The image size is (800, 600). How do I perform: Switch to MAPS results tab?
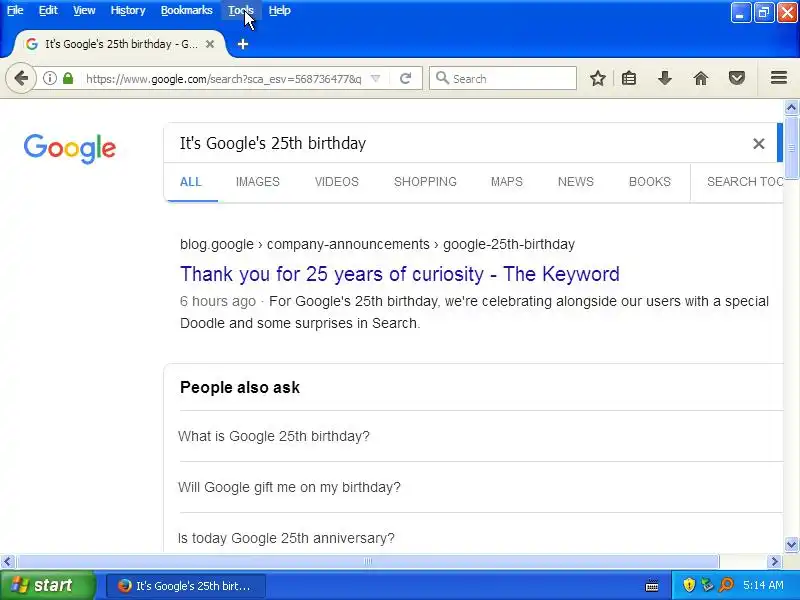(507, 182)
